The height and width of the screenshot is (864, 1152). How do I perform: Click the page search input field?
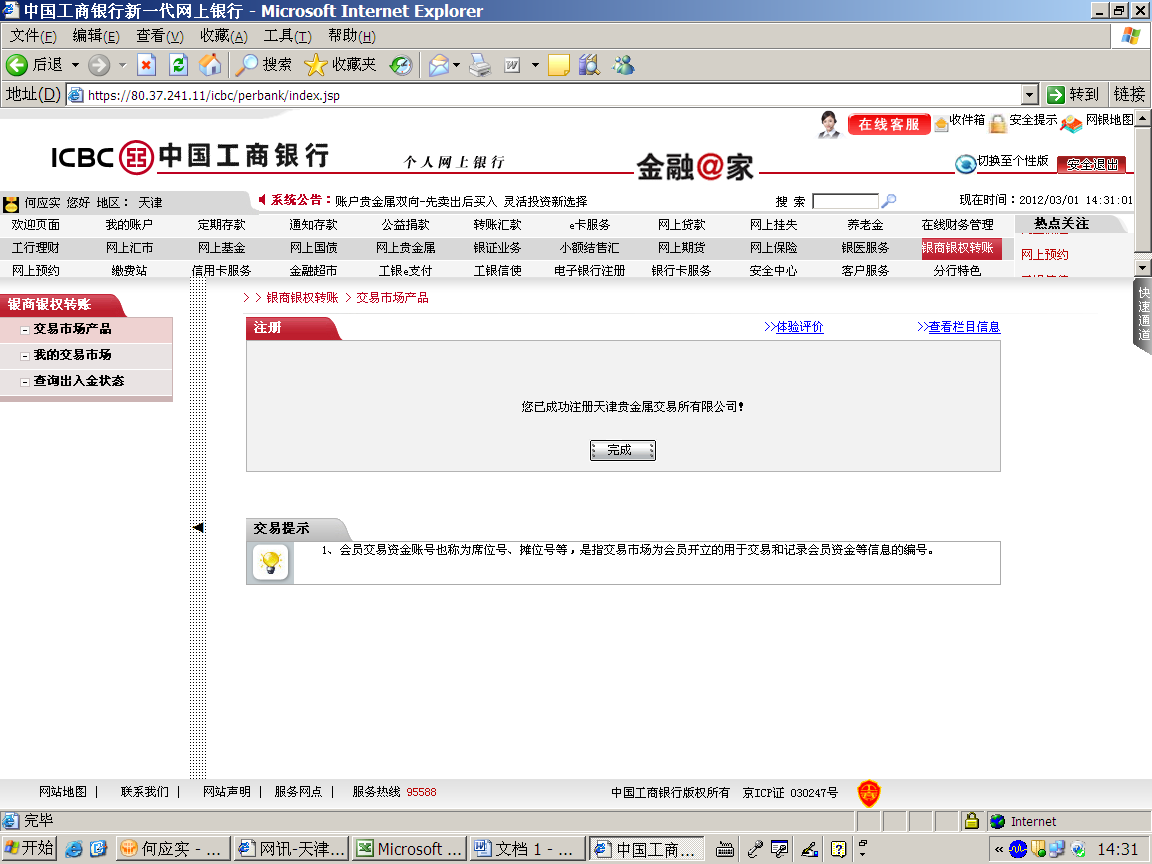click(846, 201)
